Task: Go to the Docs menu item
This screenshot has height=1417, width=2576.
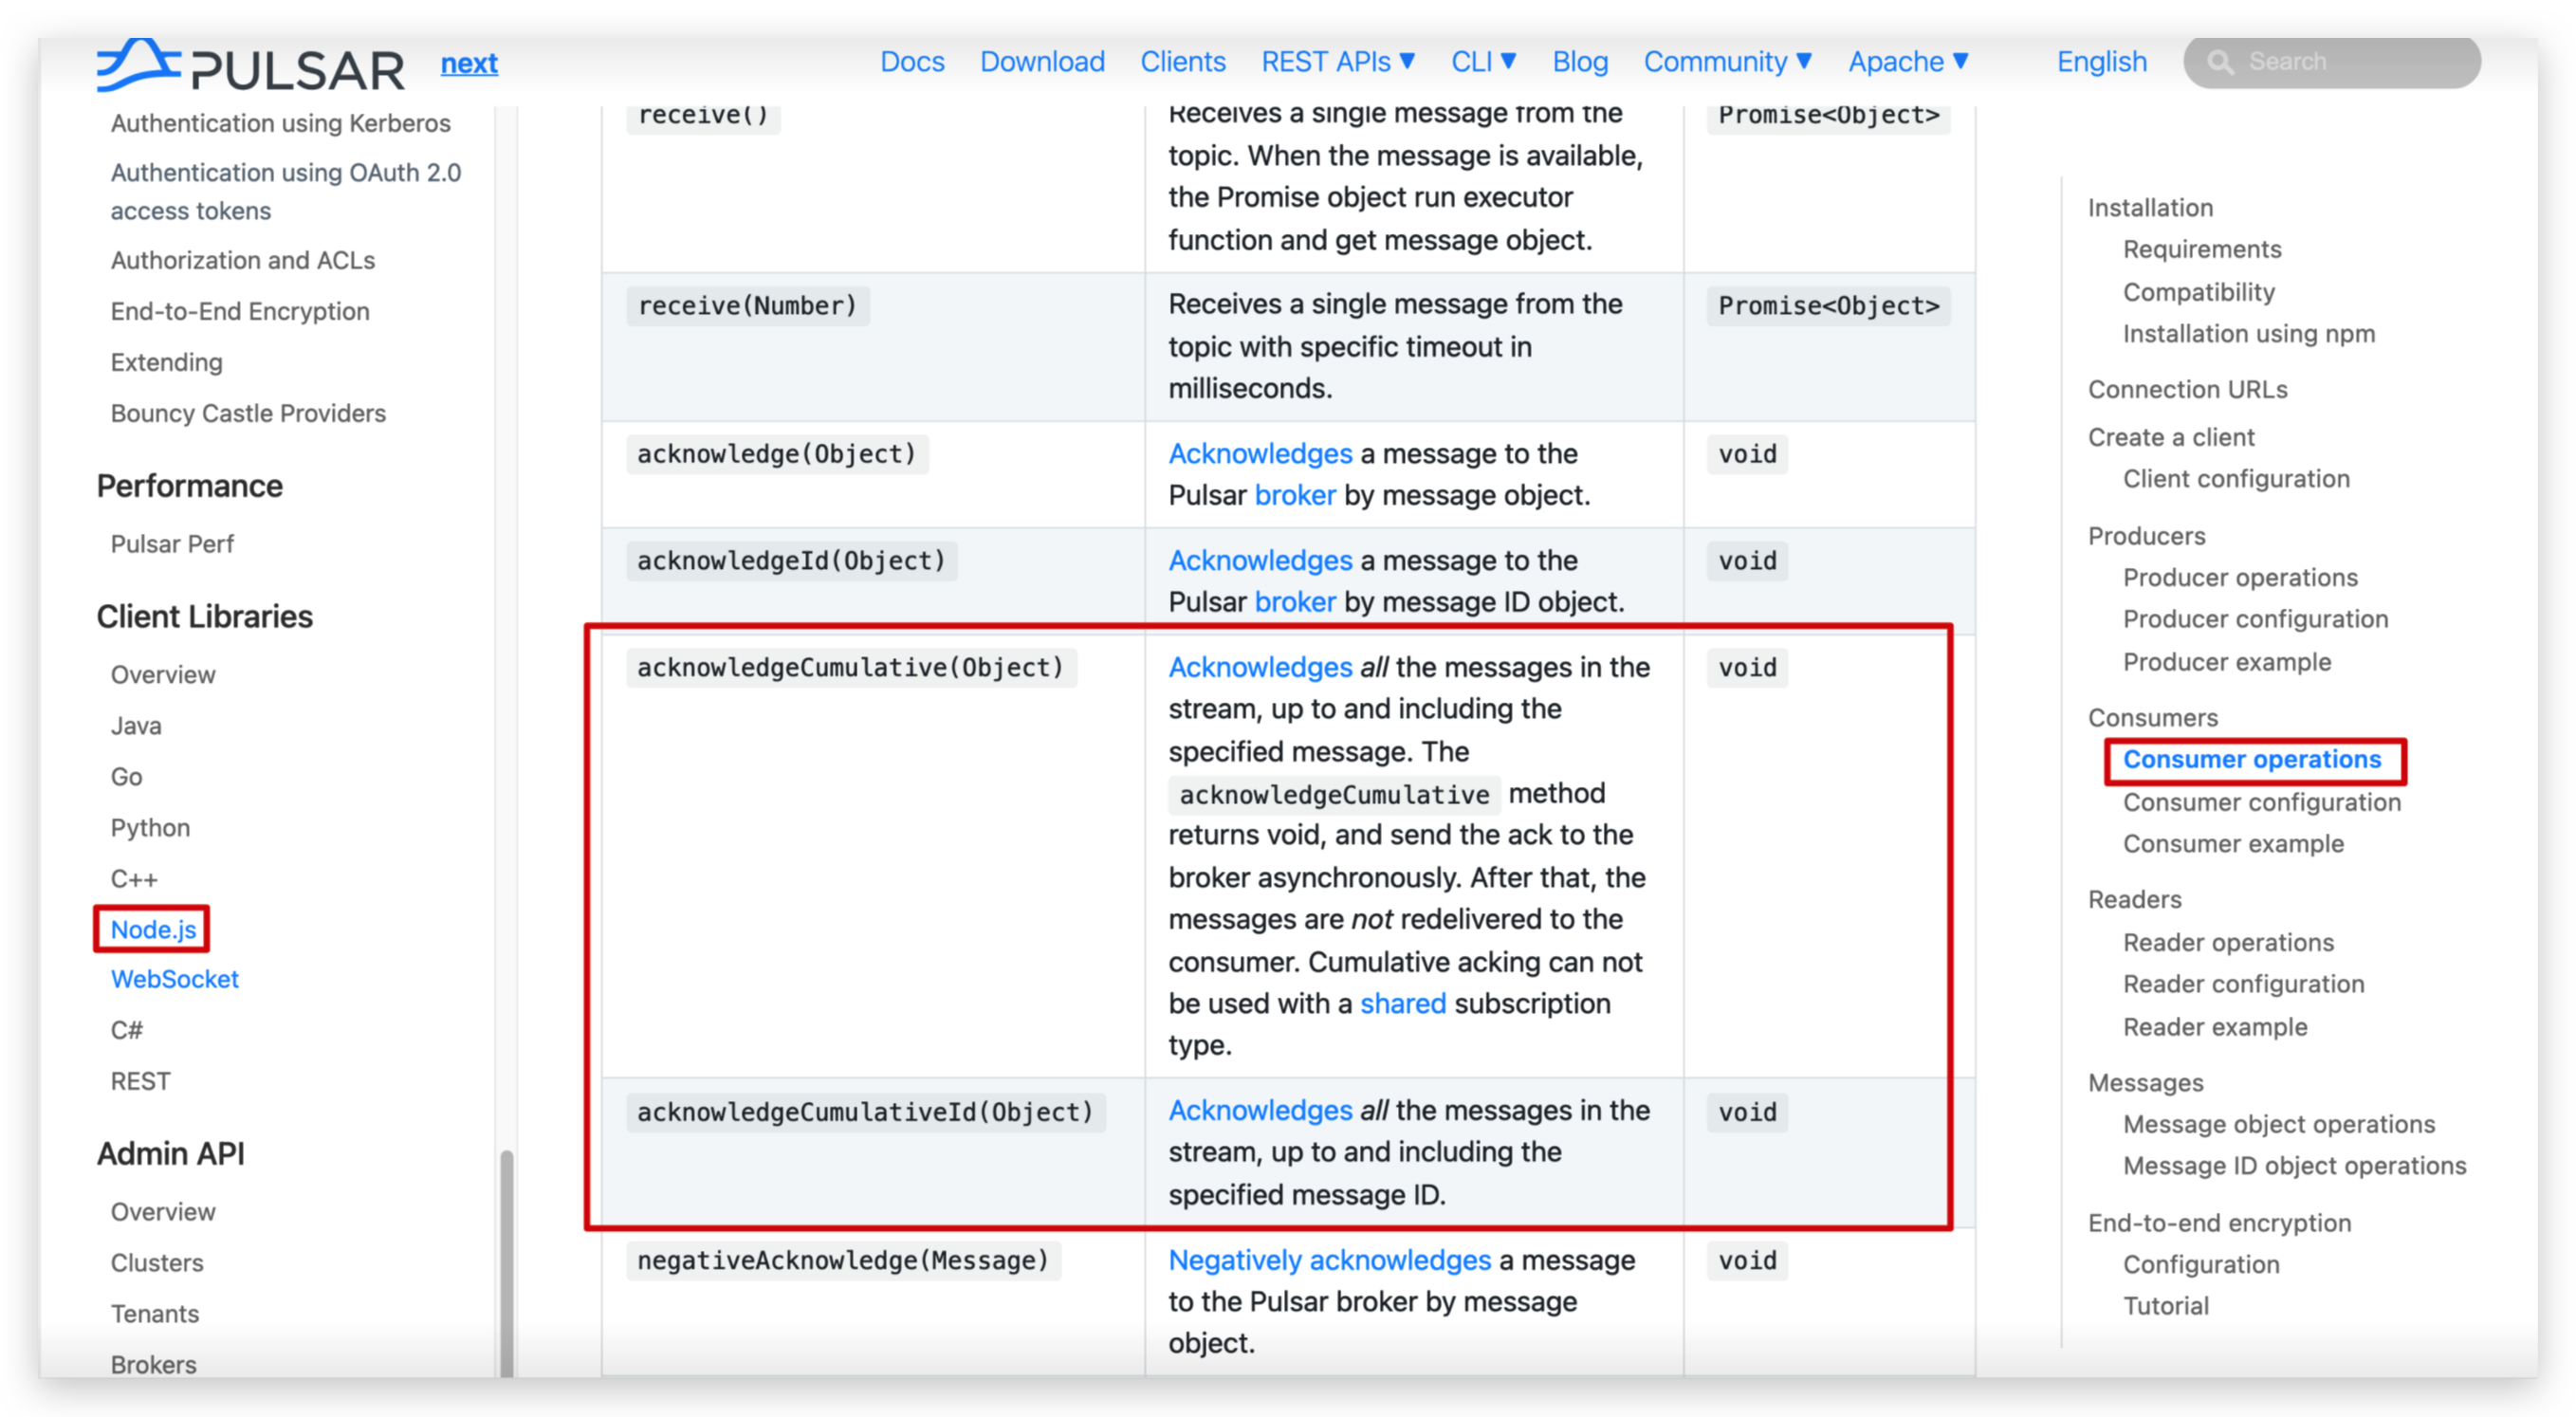Action: 911,62
